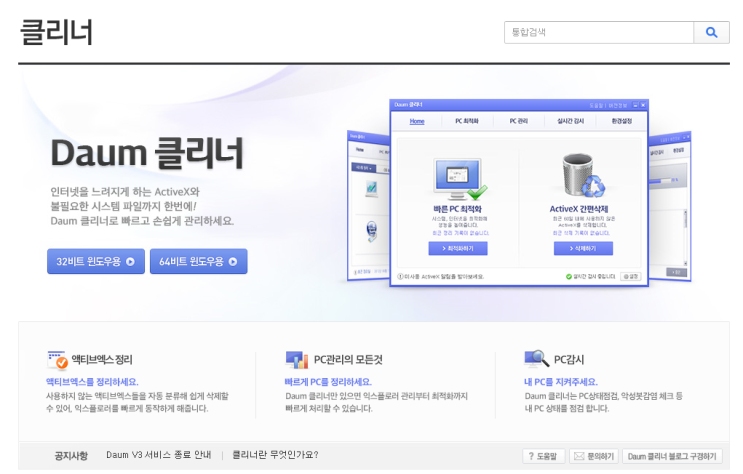Click the PC감시 section title
The width and height of the screenshot is (743, 474).
569,360
